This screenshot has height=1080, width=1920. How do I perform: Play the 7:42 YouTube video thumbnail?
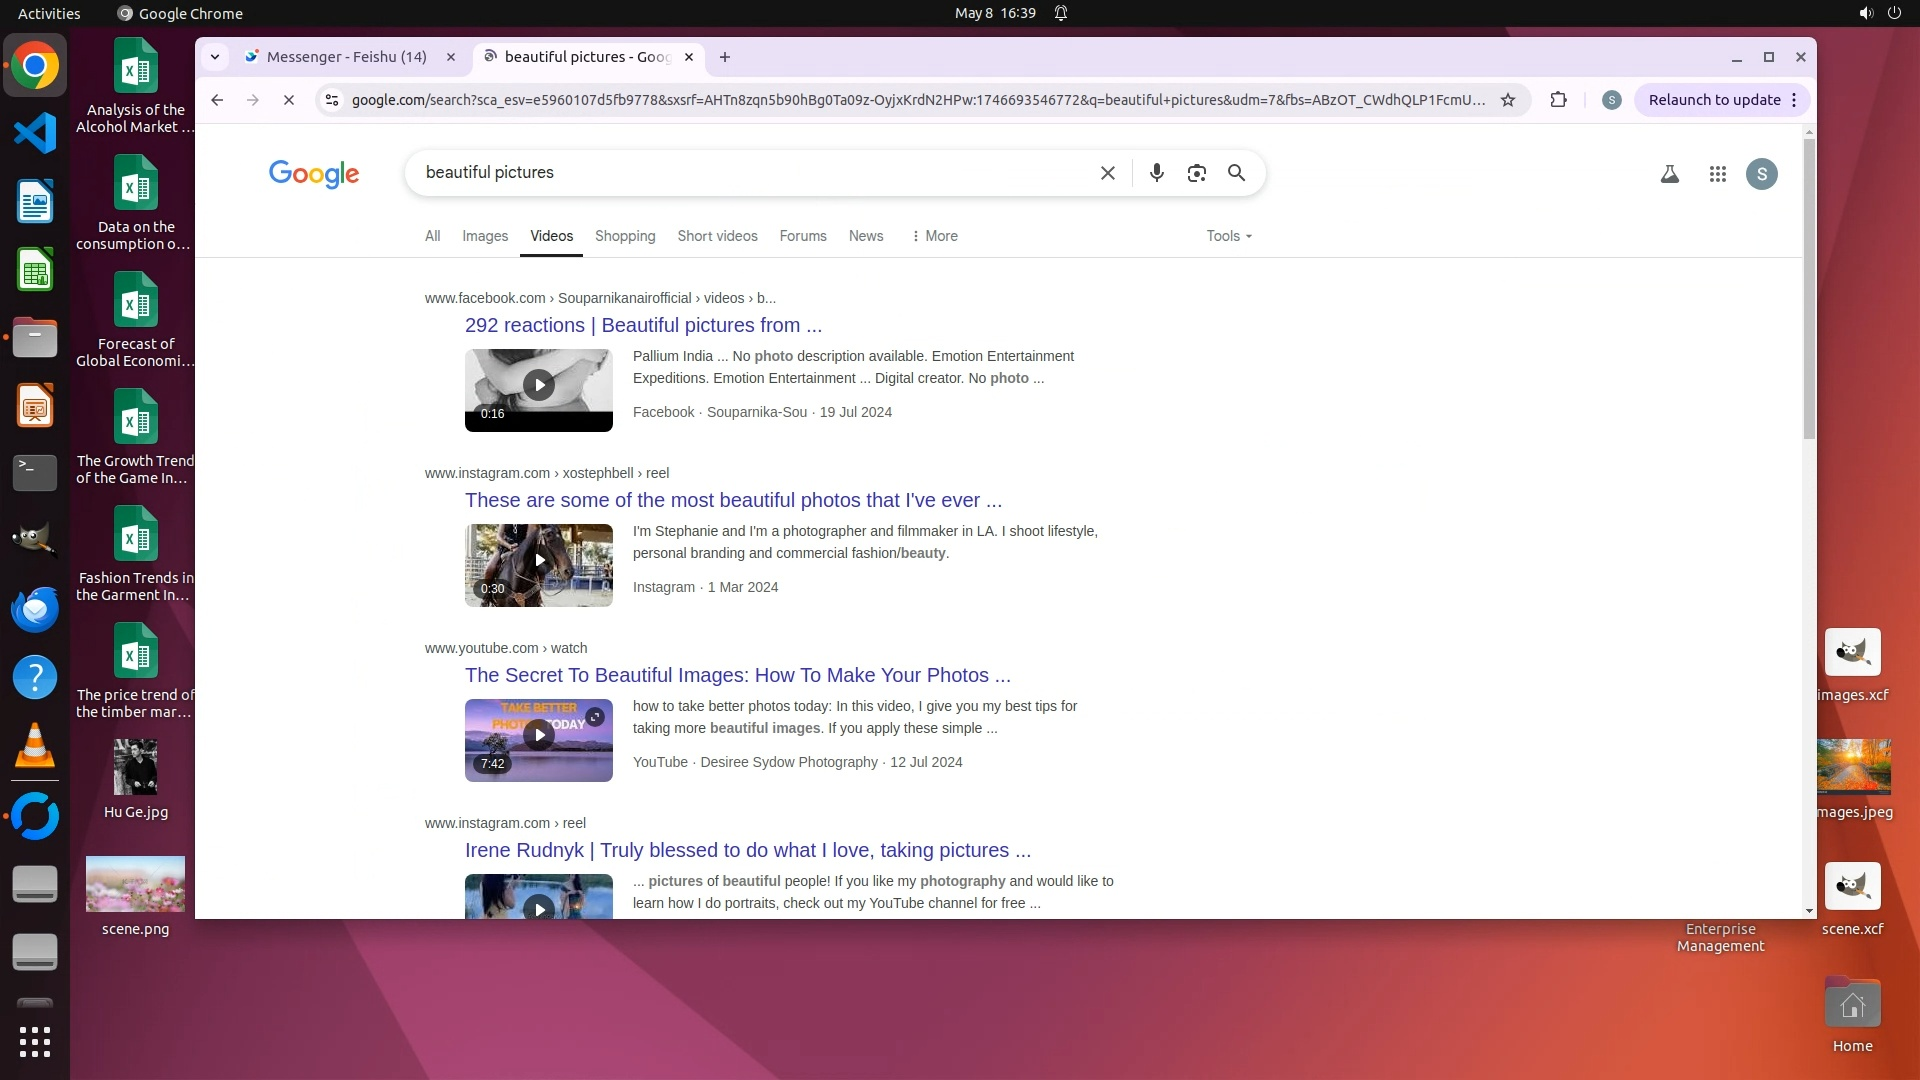539,736
